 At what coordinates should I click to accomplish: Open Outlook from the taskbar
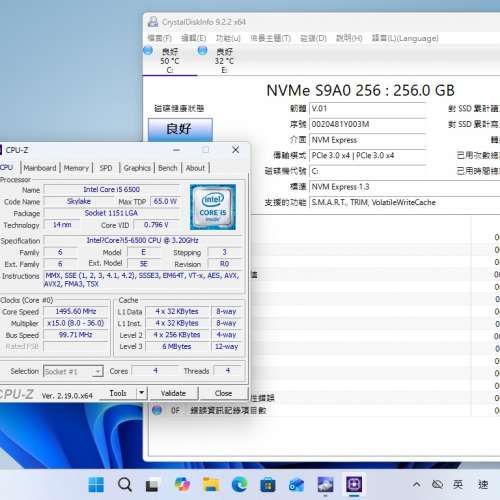pyautogui.click(x=296, y=485)
